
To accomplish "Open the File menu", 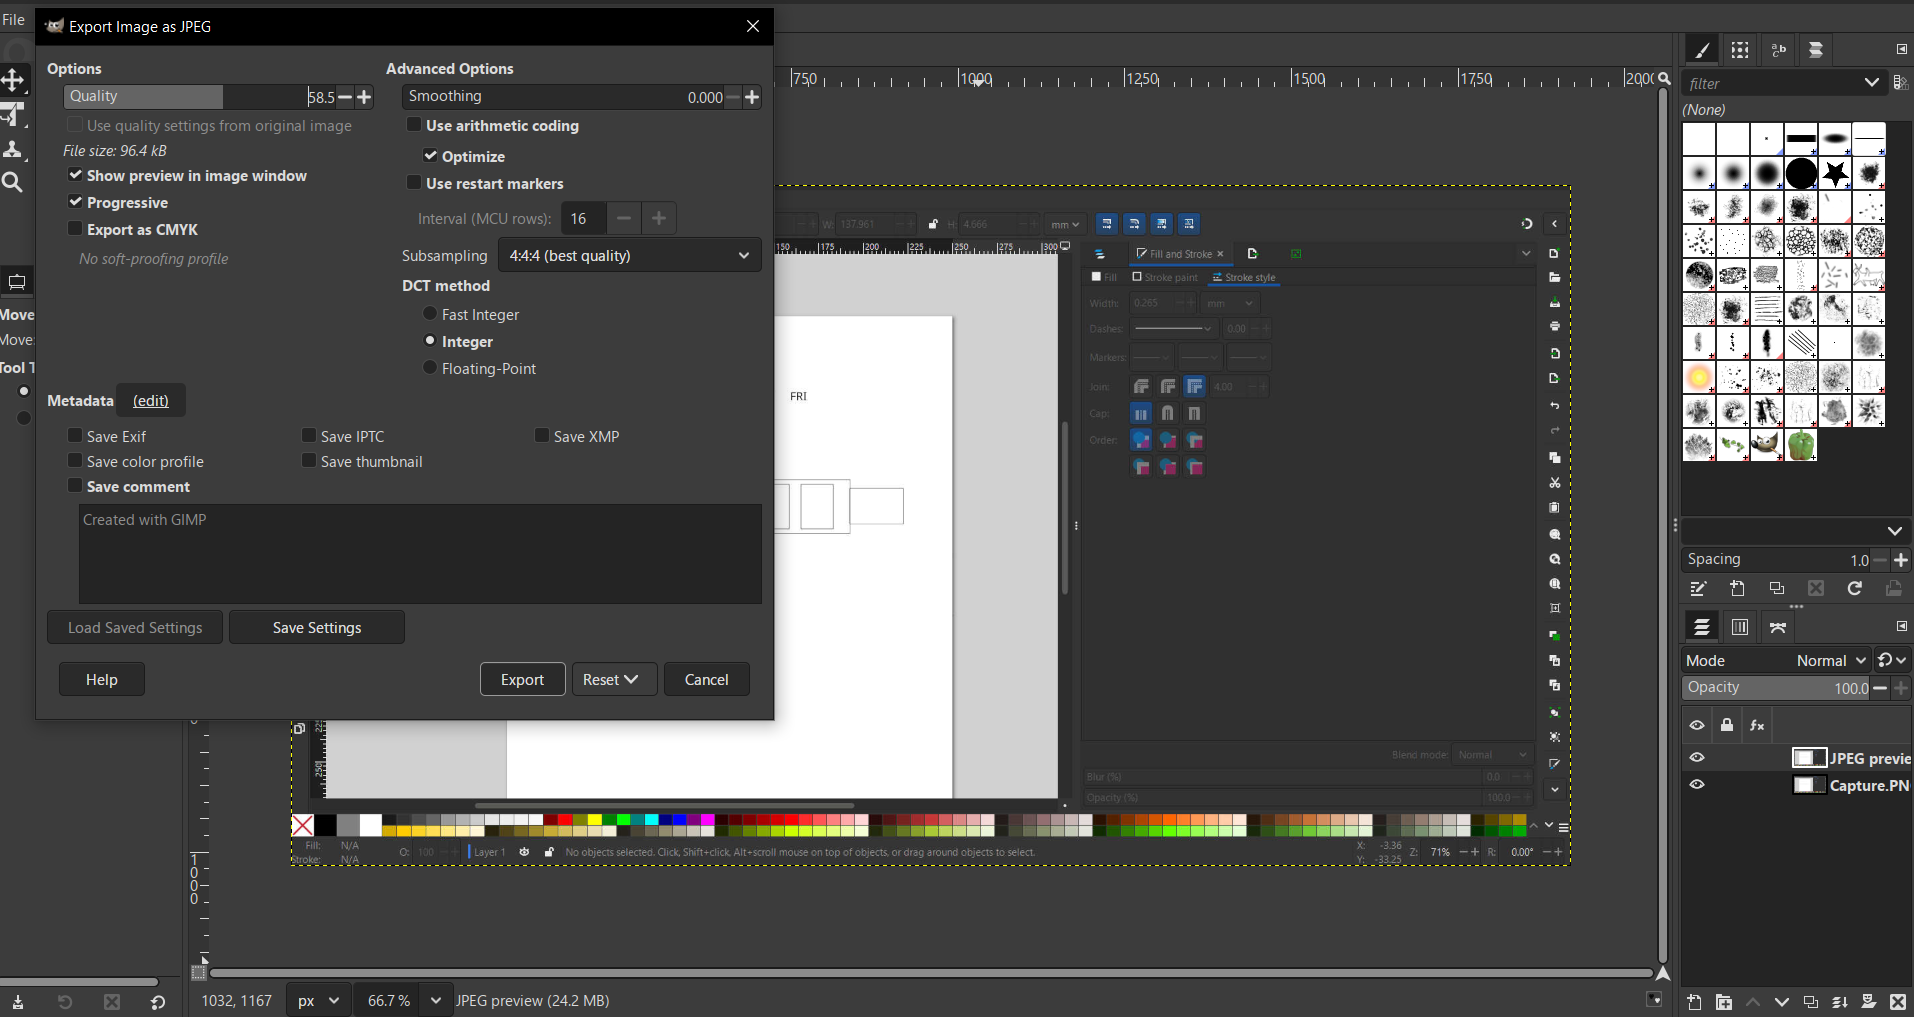I will pyautogui.click(x=14, y=19).
